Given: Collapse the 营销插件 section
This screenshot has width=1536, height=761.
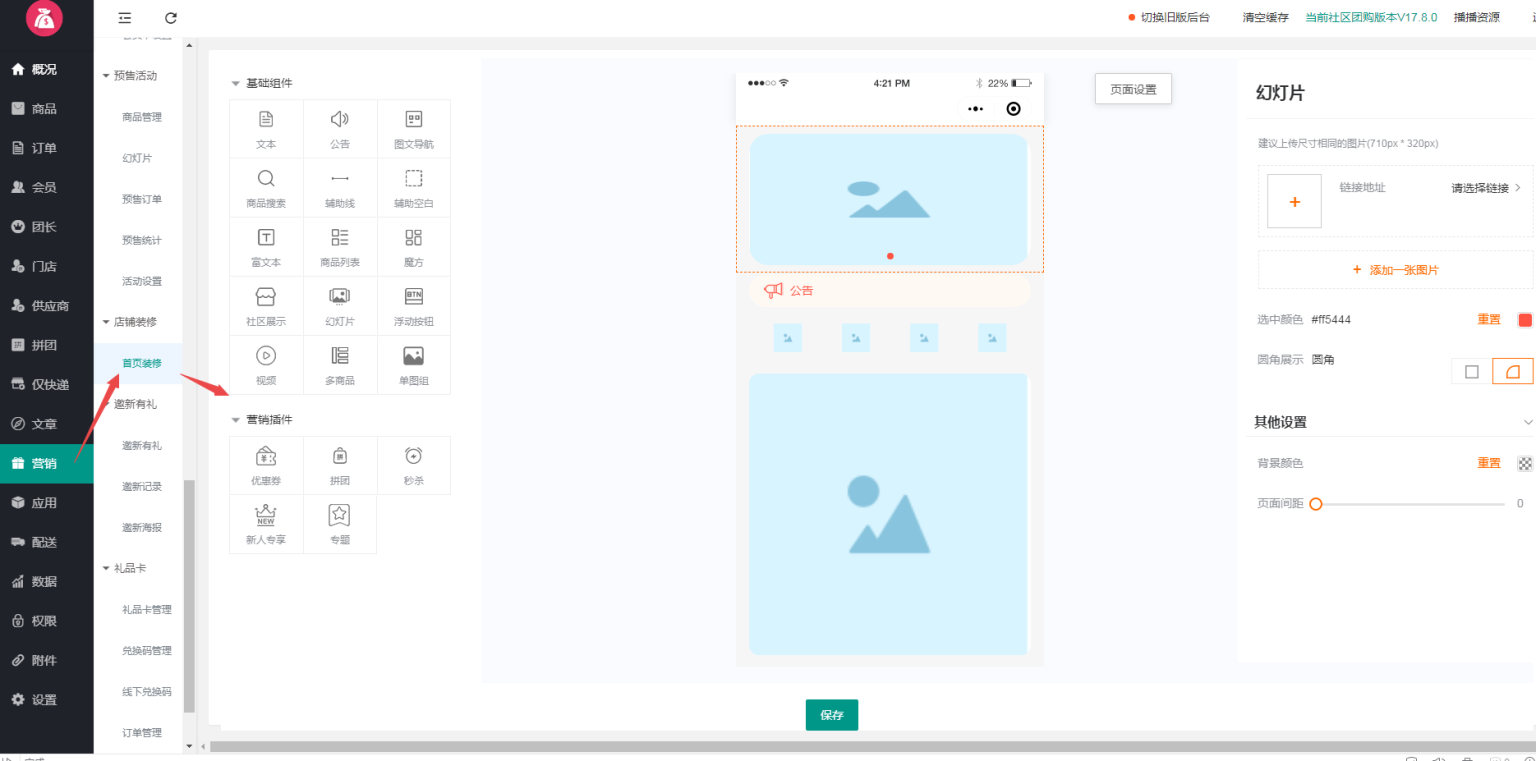Looking at the screenshot, I should point(237,420).
